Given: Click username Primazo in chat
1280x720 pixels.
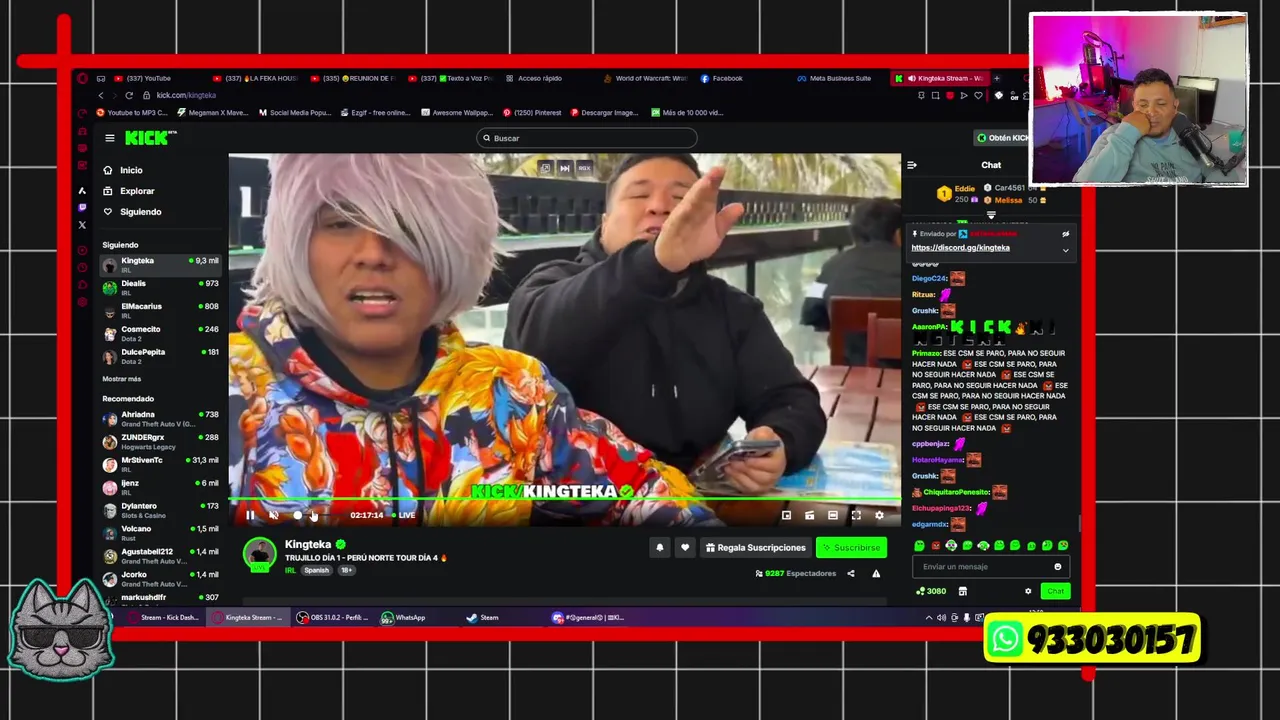Looking at the screenshot, I should point(925,353).
